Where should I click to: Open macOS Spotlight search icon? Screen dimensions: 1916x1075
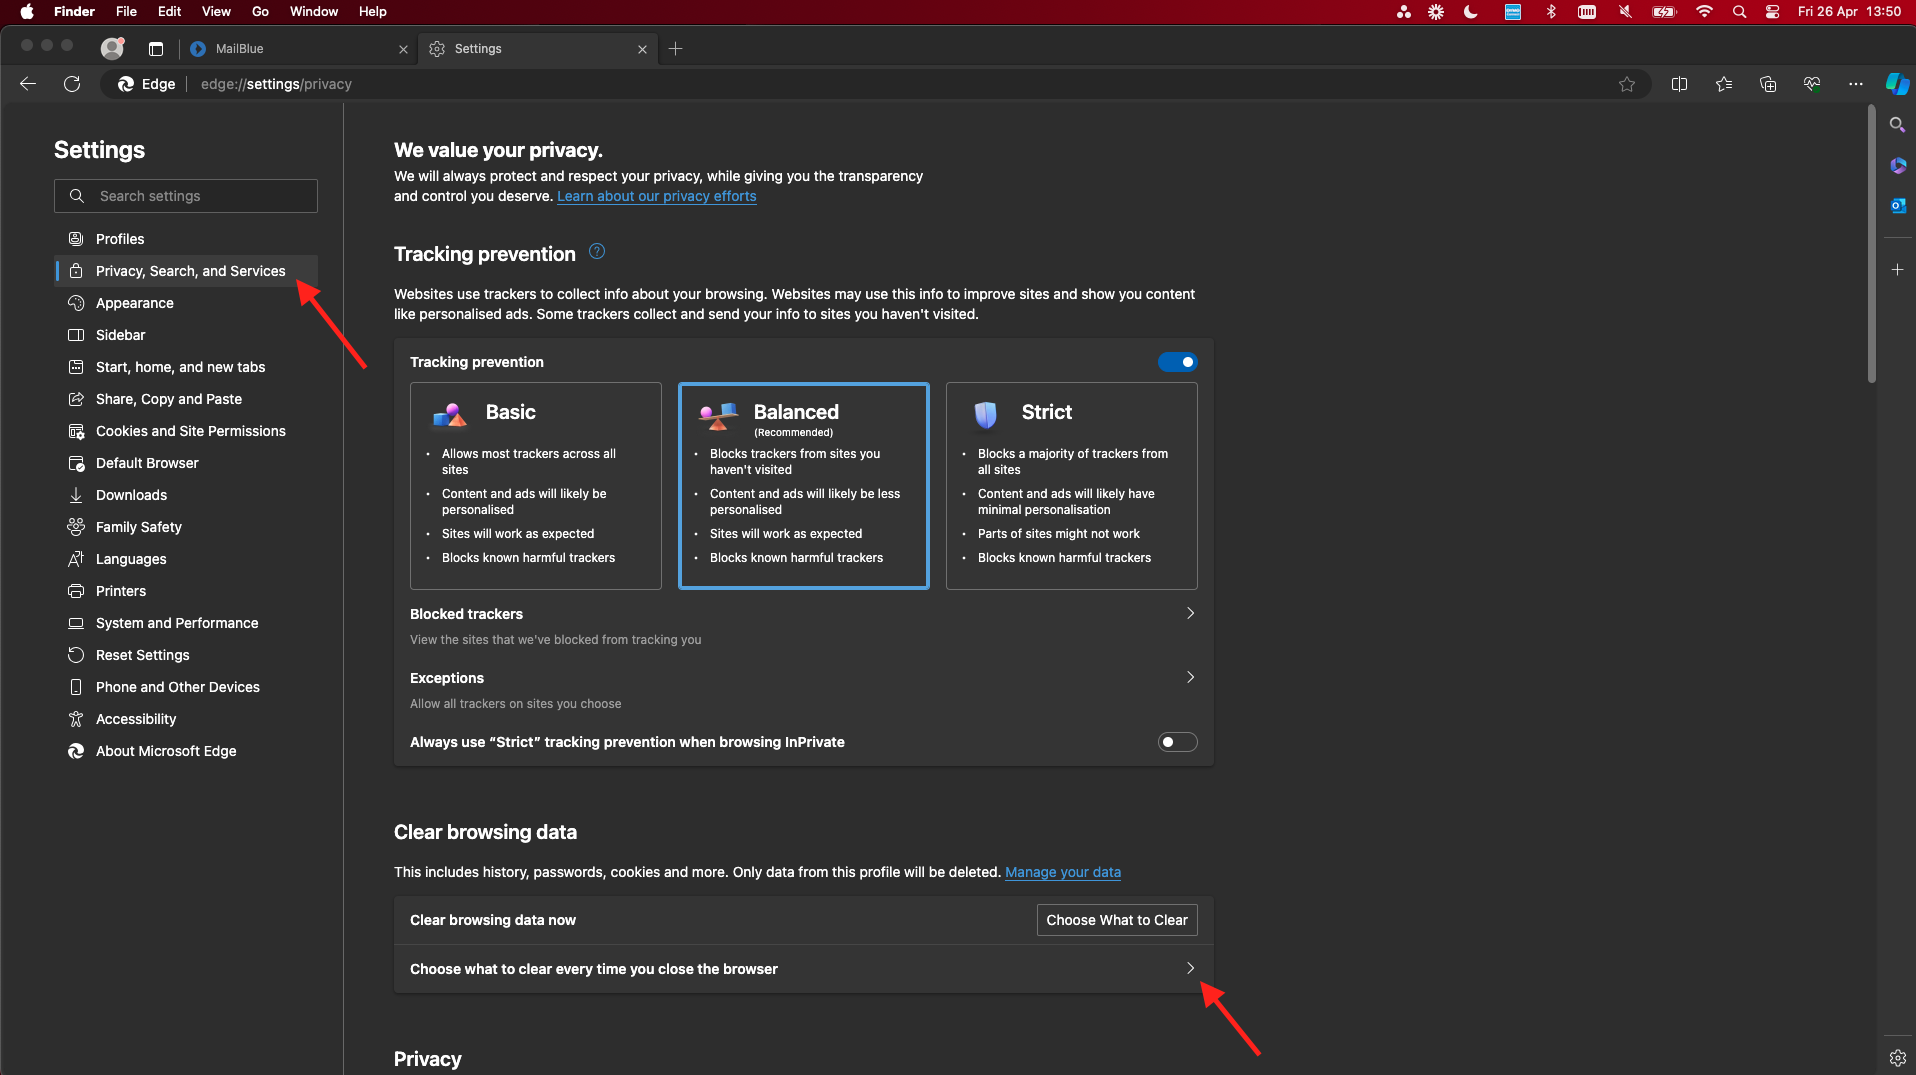(x=1739, y=12)
